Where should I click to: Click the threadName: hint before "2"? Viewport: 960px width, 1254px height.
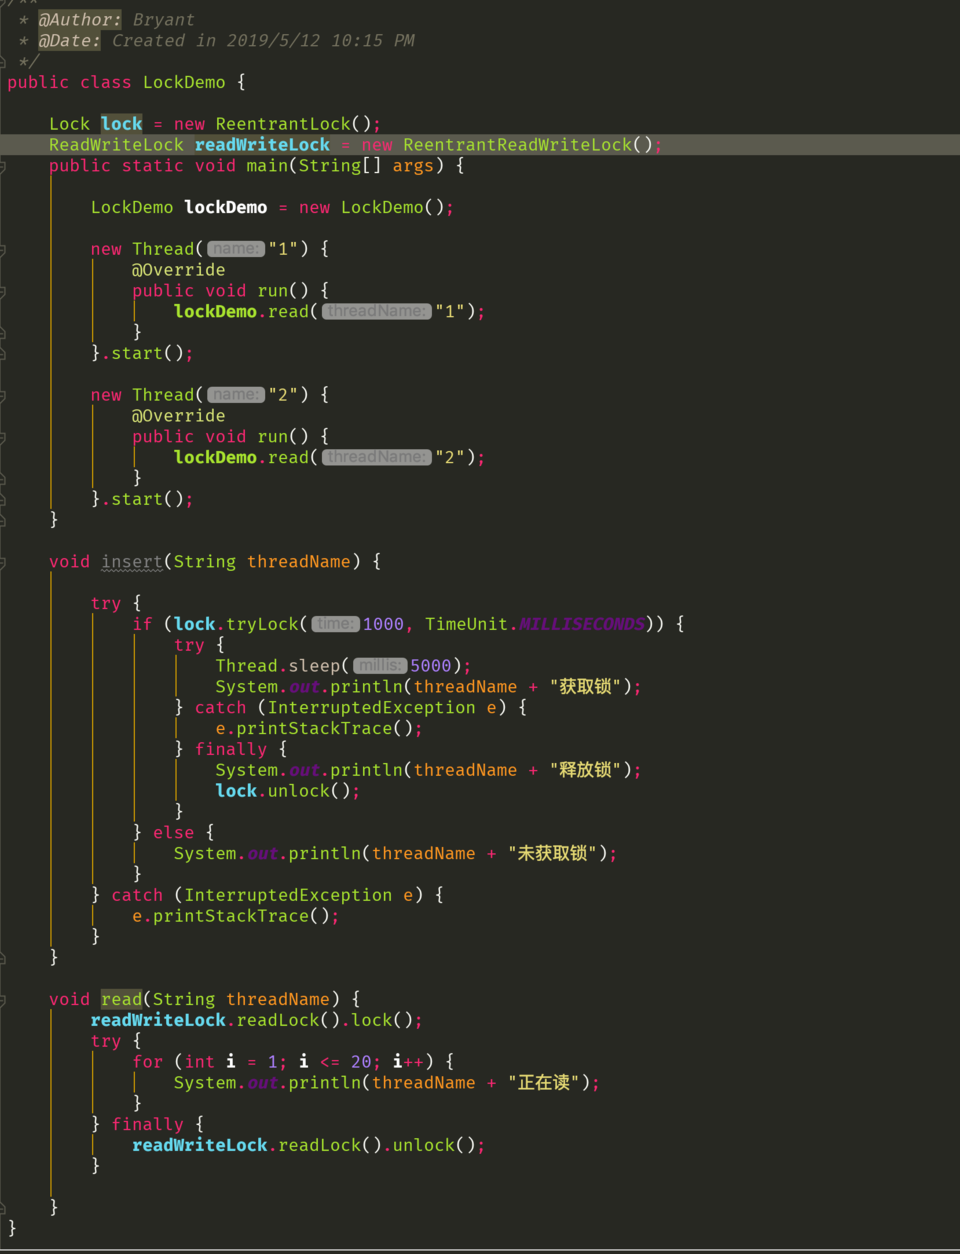coord(377,457)
